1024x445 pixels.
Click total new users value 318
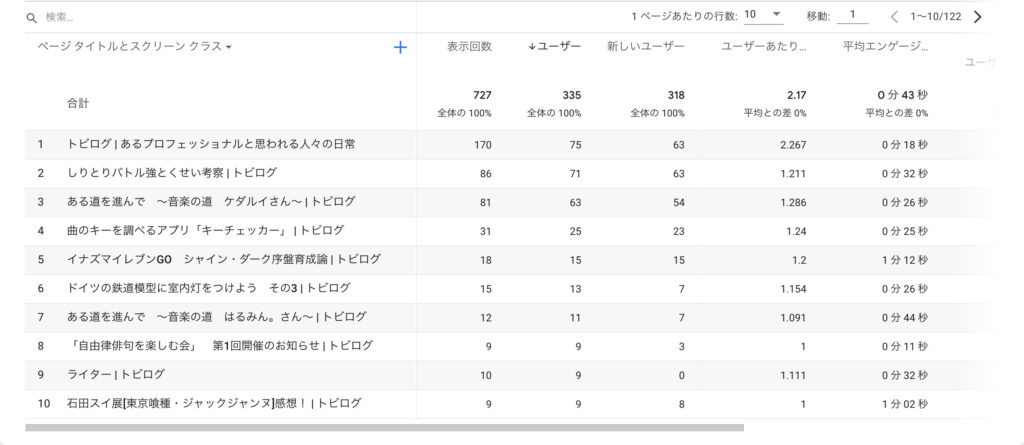click(676, 95)
